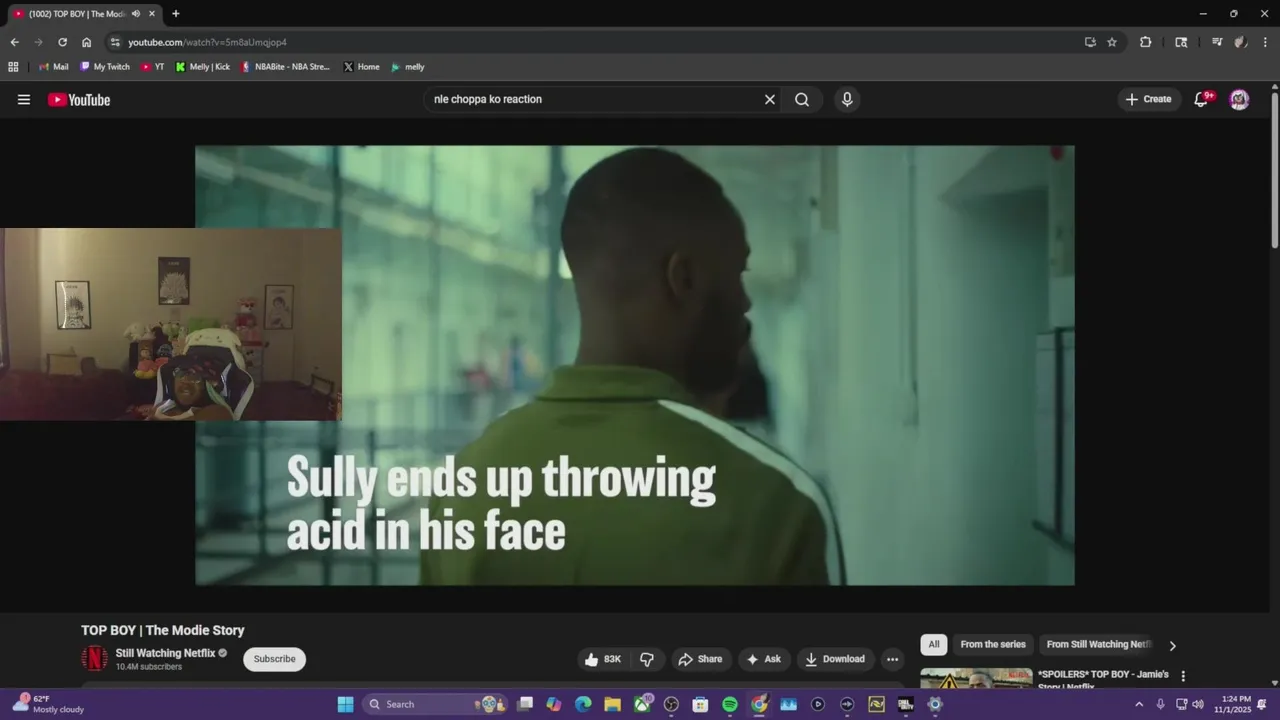
Task: Open the YouTube account avatar menu
Action: [1239, 99]
